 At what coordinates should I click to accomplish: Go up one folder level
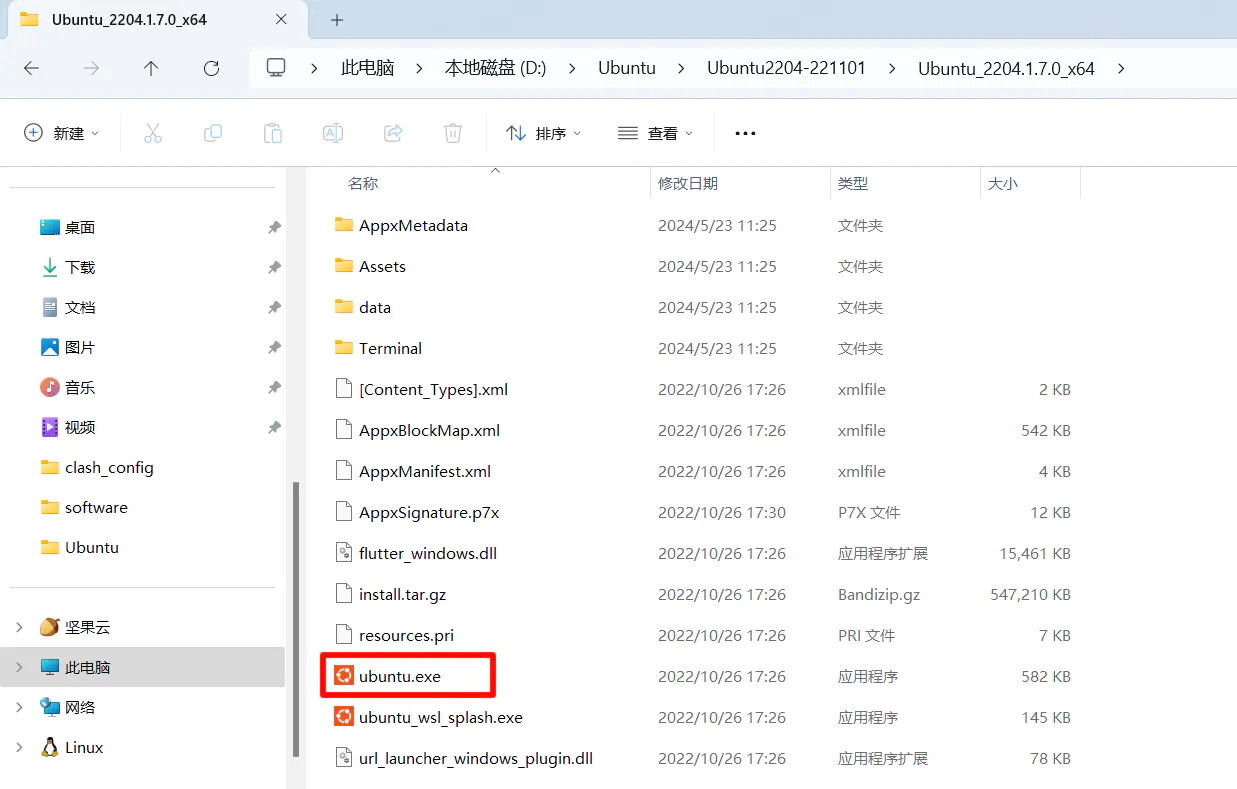(151, 68)
